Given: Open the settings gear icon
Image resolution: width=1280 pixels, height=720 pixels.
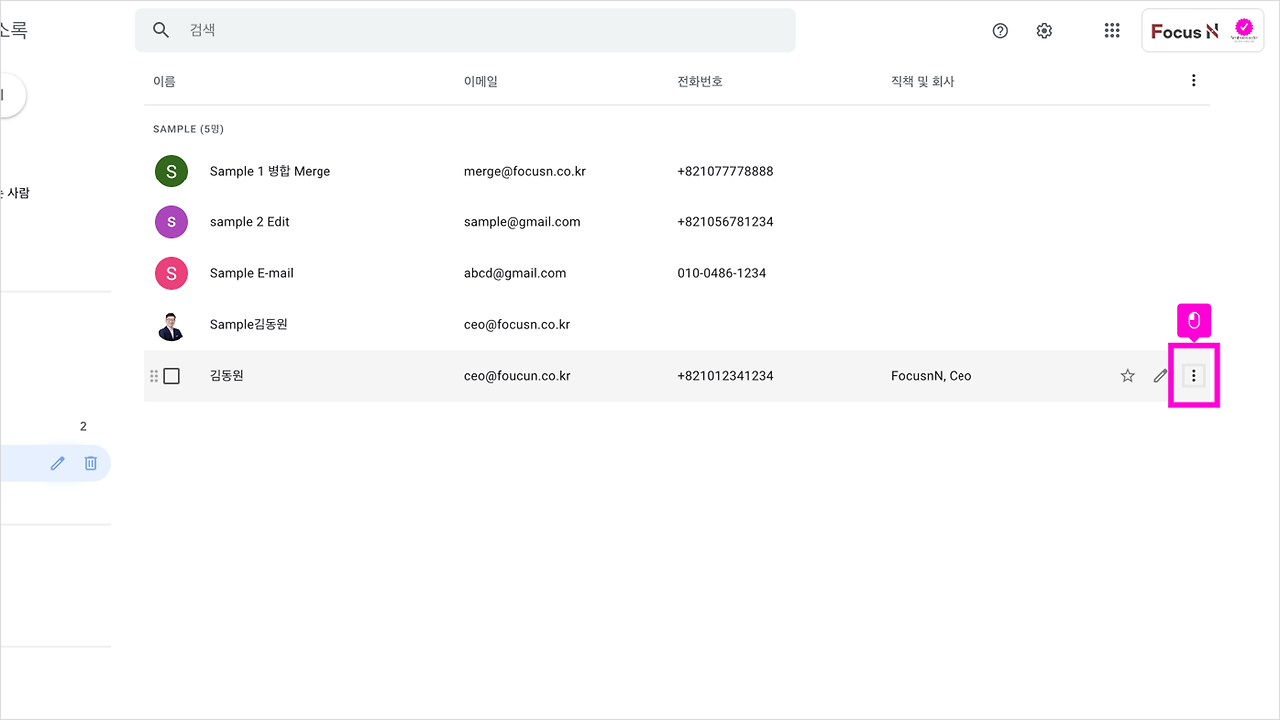Looking at the screenshot, I should click(x=1044, y=31).
